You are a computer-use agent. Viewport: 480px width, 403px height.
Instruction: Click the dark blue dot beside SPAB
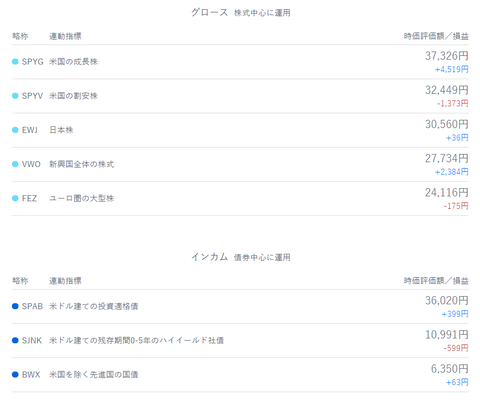tap(15, 306)
